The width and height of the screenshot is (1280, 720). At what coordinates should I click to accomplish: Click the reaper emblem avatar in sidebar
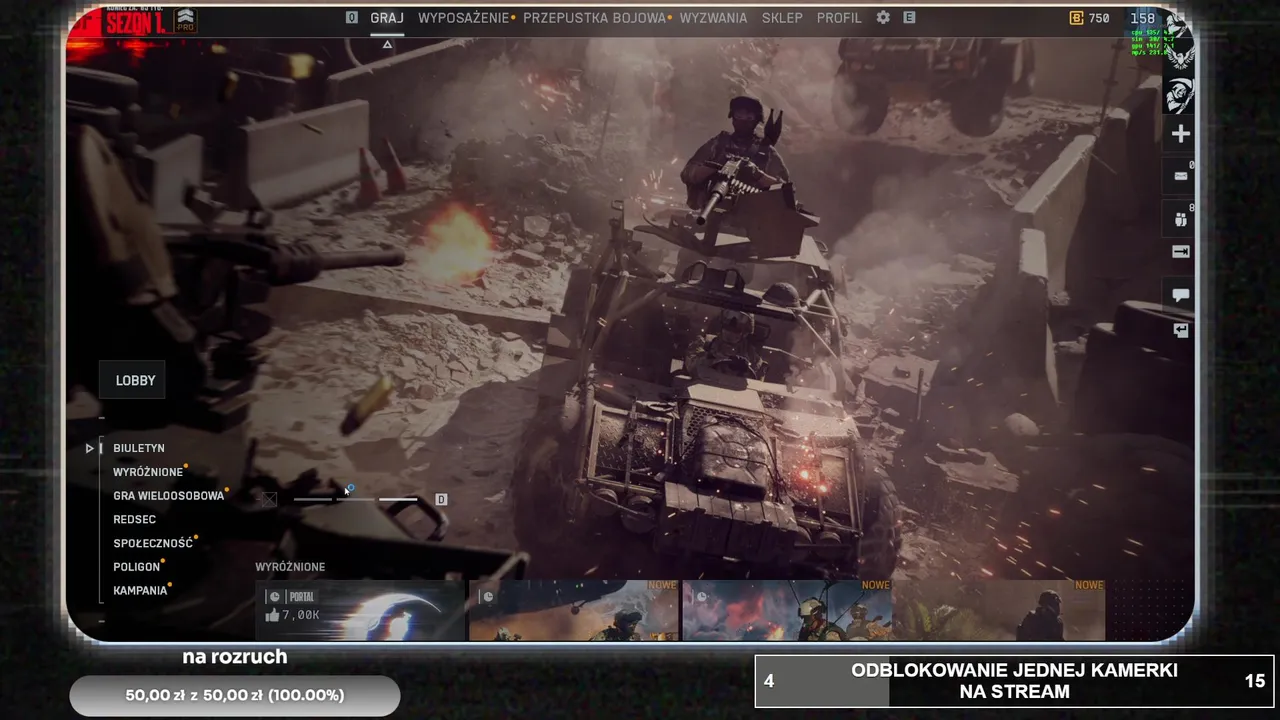coord(1180,95)
